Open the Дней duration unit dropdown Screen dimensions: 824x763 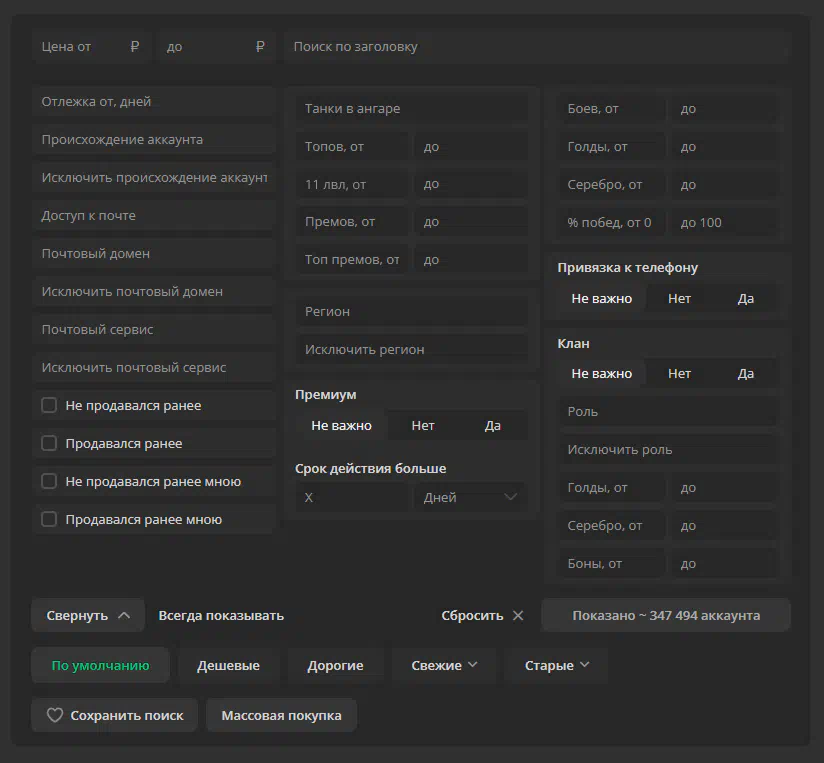point(470,497)
